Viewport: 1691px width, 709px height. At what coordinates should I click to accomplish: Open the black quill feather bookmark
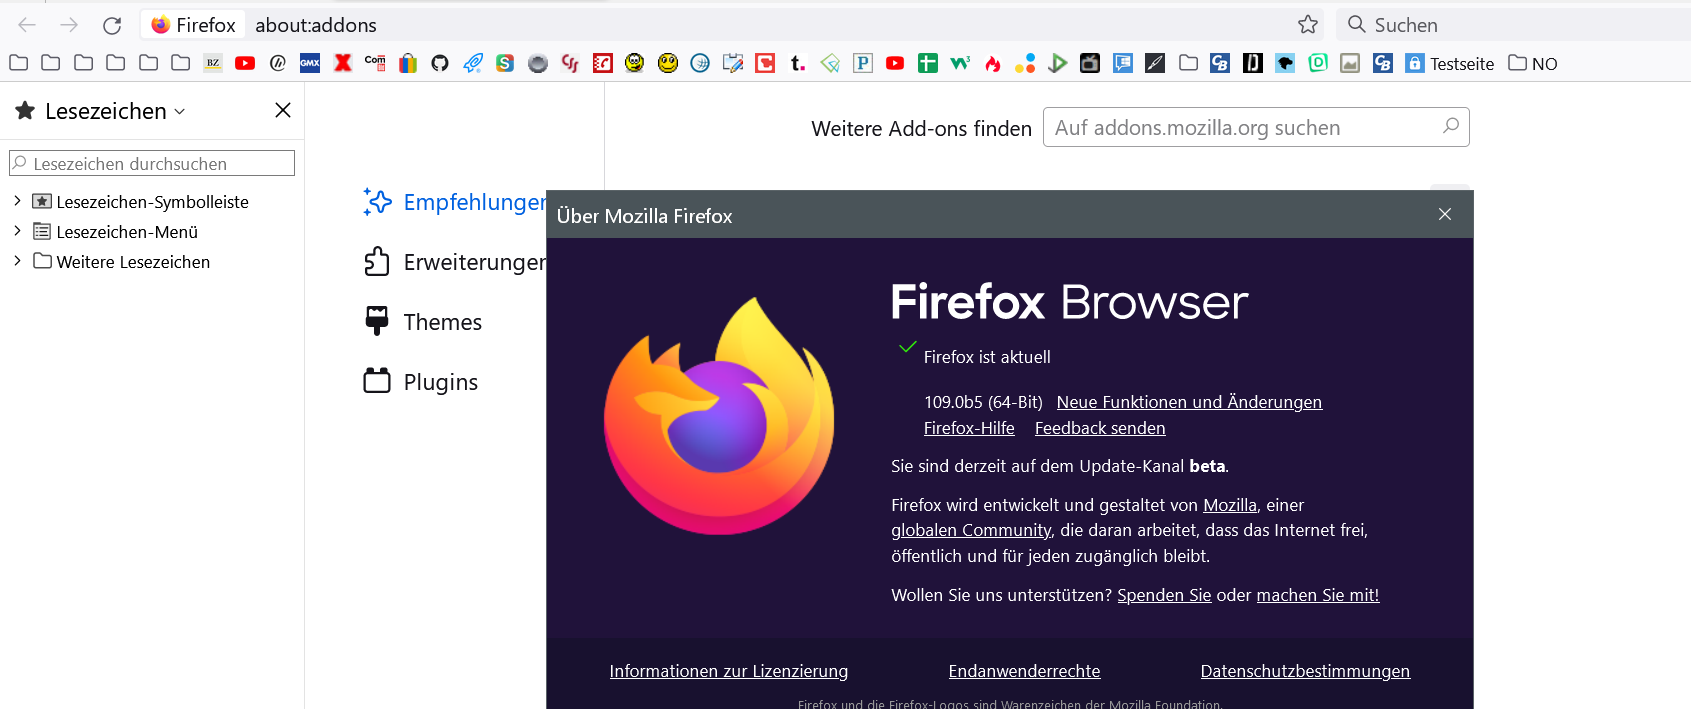tap(1155, 63)
